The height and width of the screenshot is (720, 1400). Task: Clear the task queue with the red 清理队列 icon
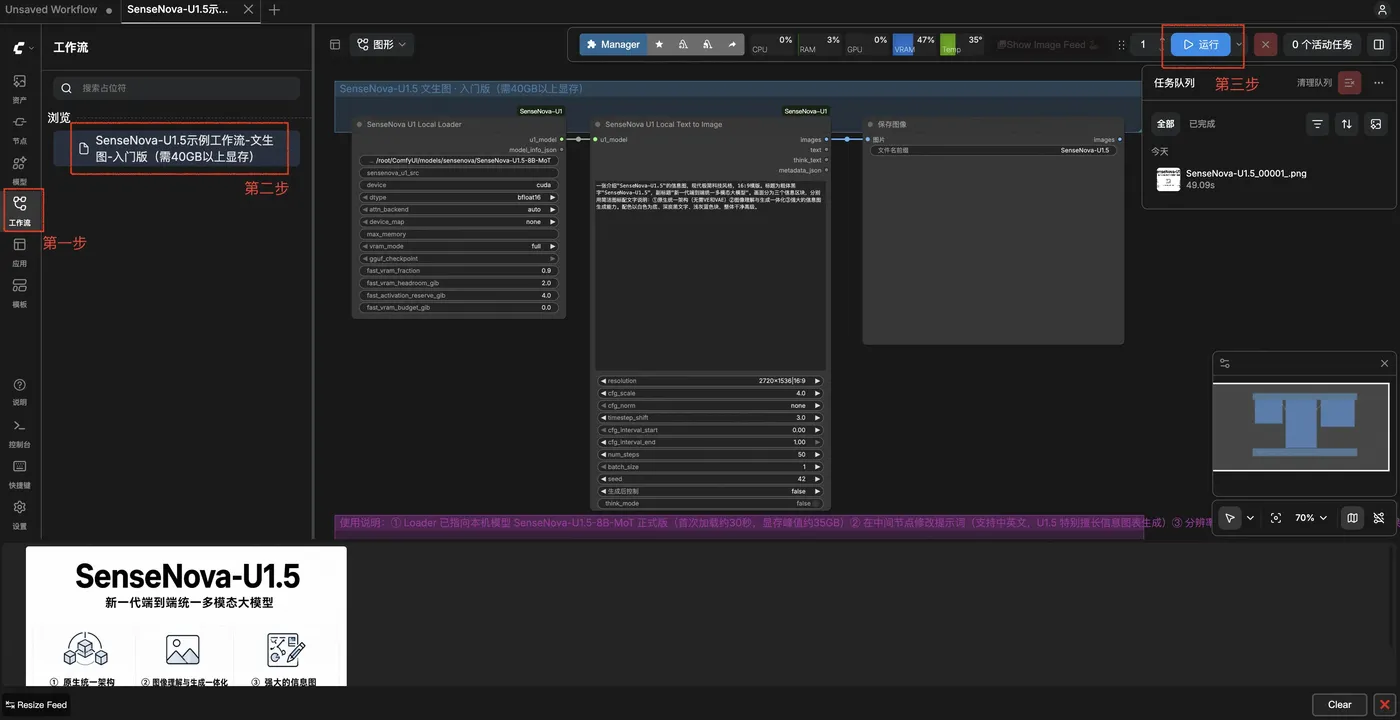click(1350, 83)
